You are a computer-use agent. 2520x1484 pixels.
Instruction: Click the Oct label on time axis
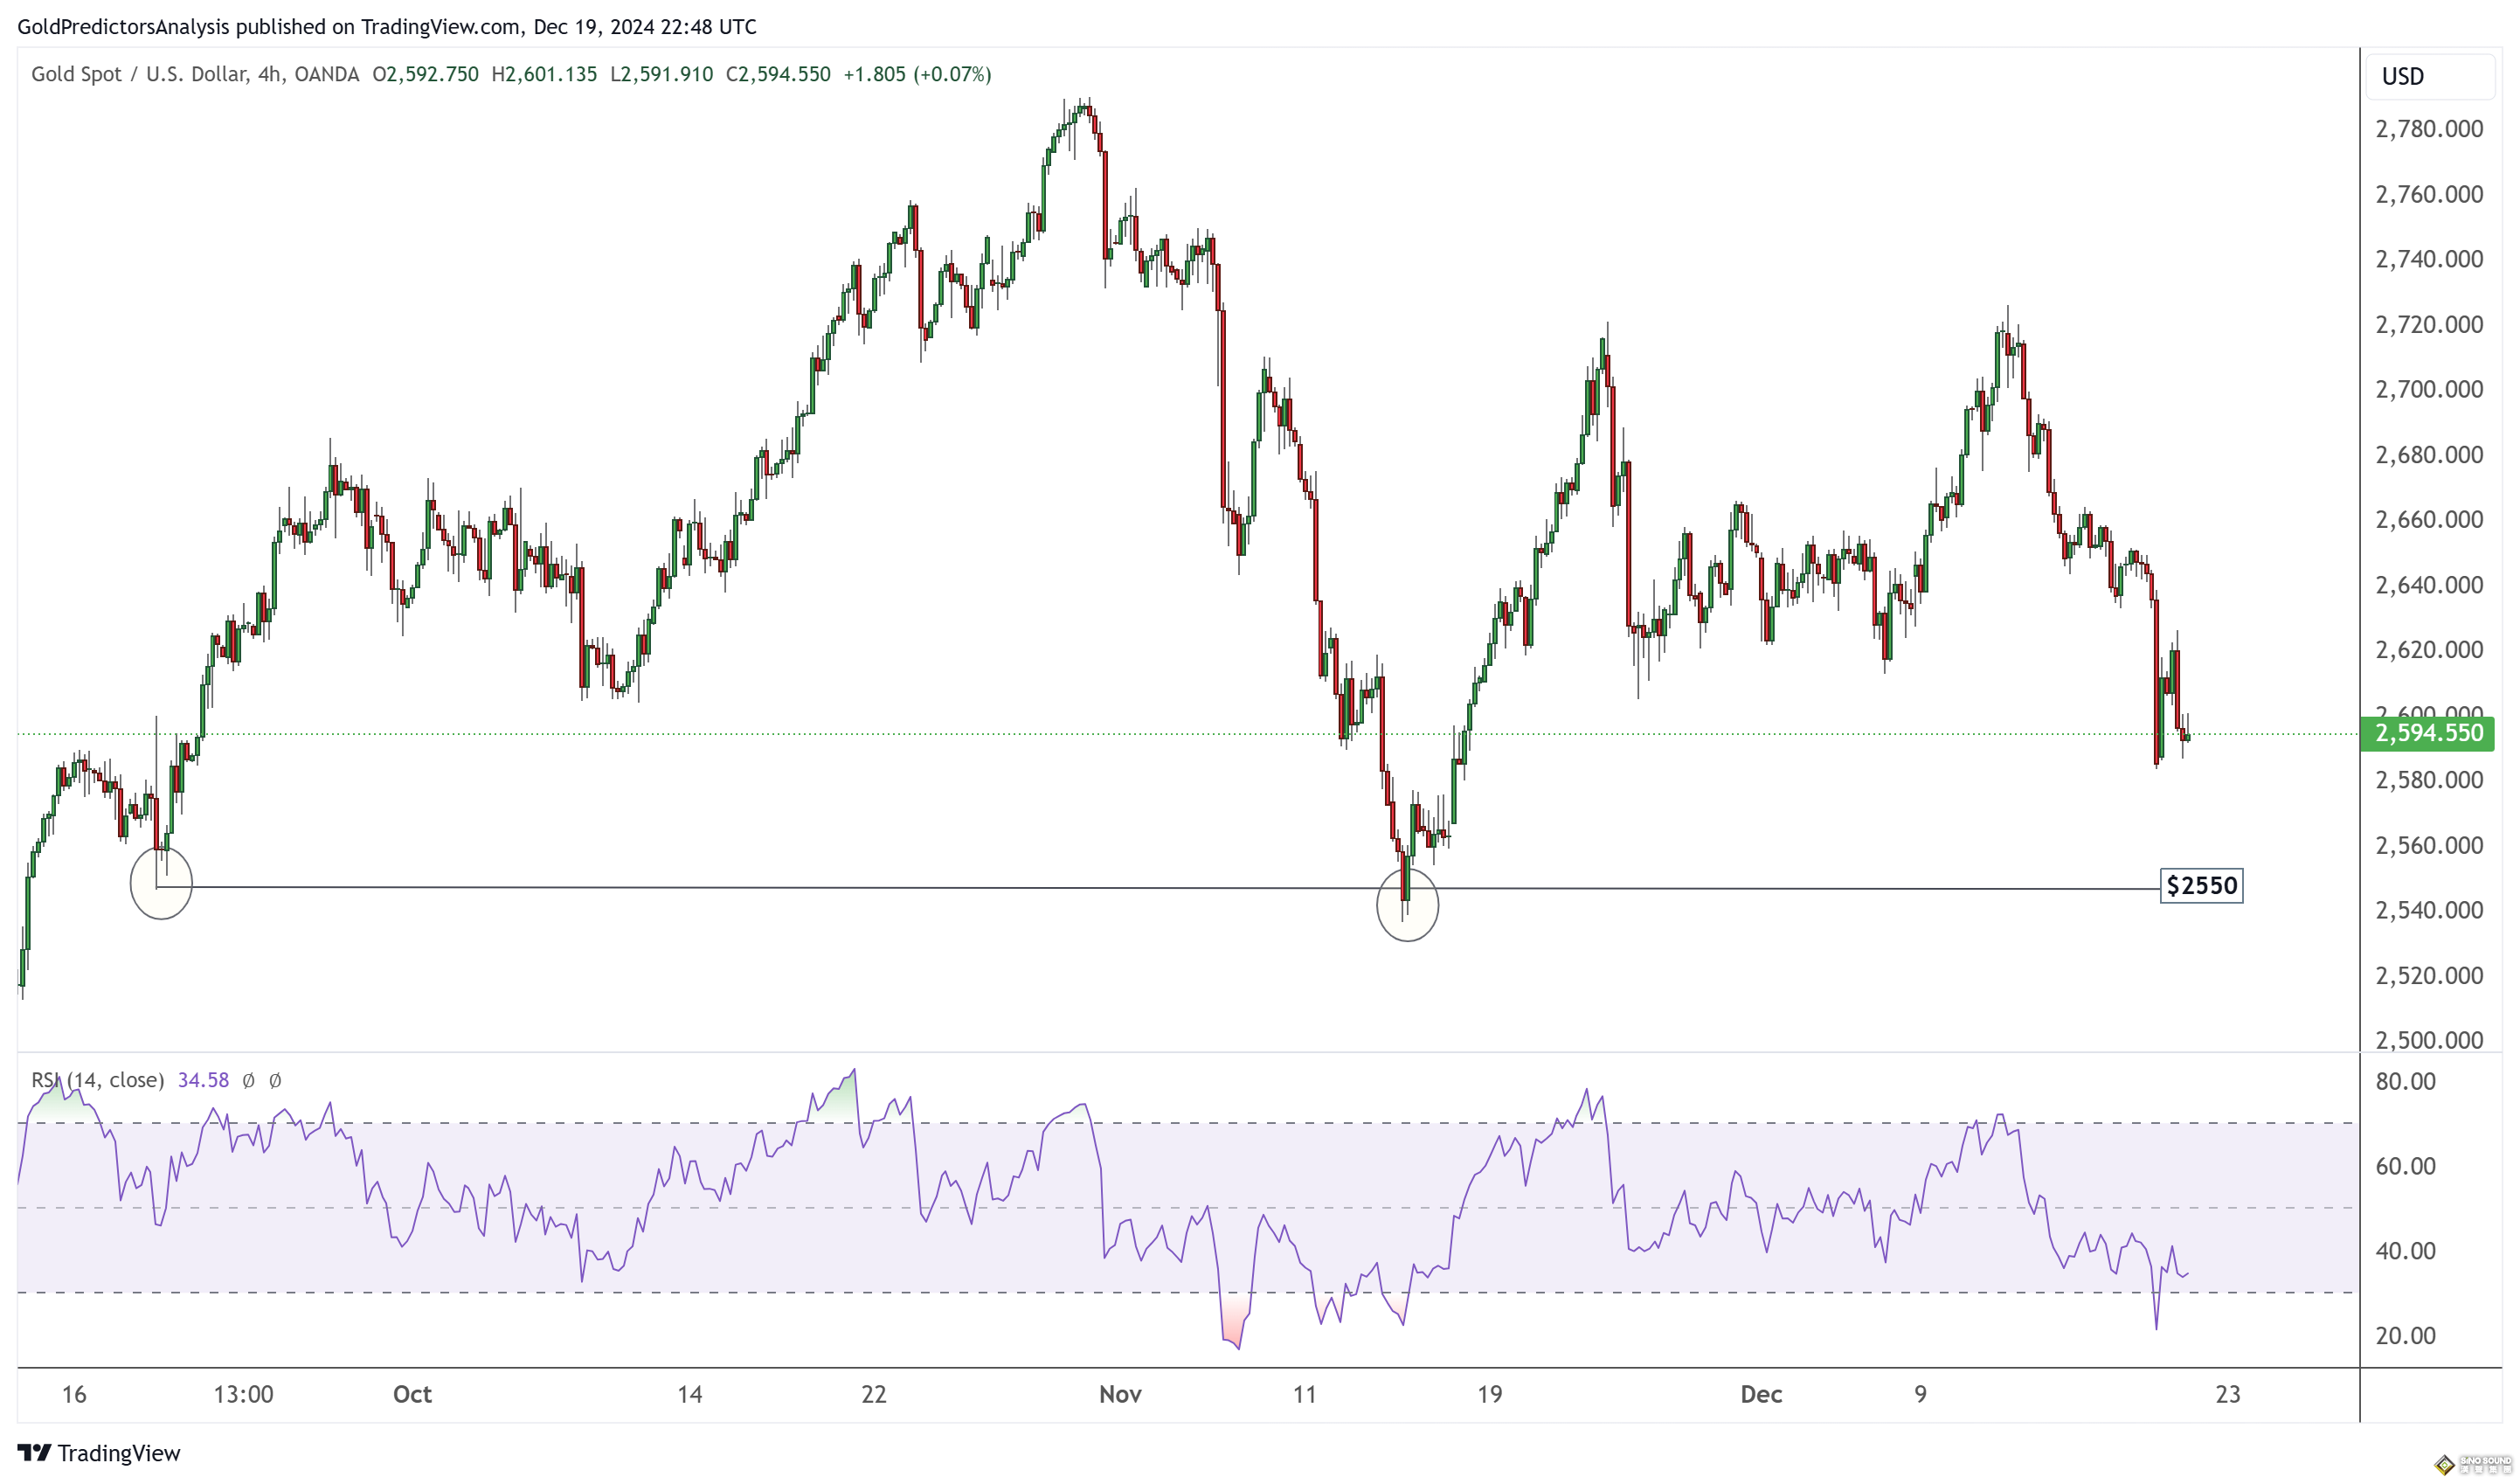point(412,1394)
